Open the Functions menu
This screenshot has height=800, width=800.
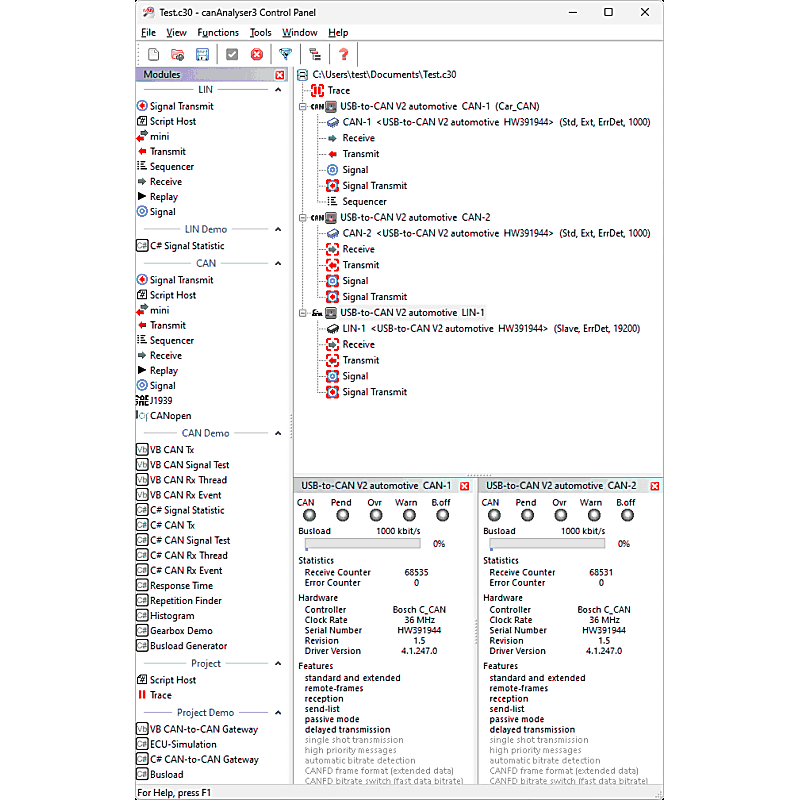pos(218,32)
